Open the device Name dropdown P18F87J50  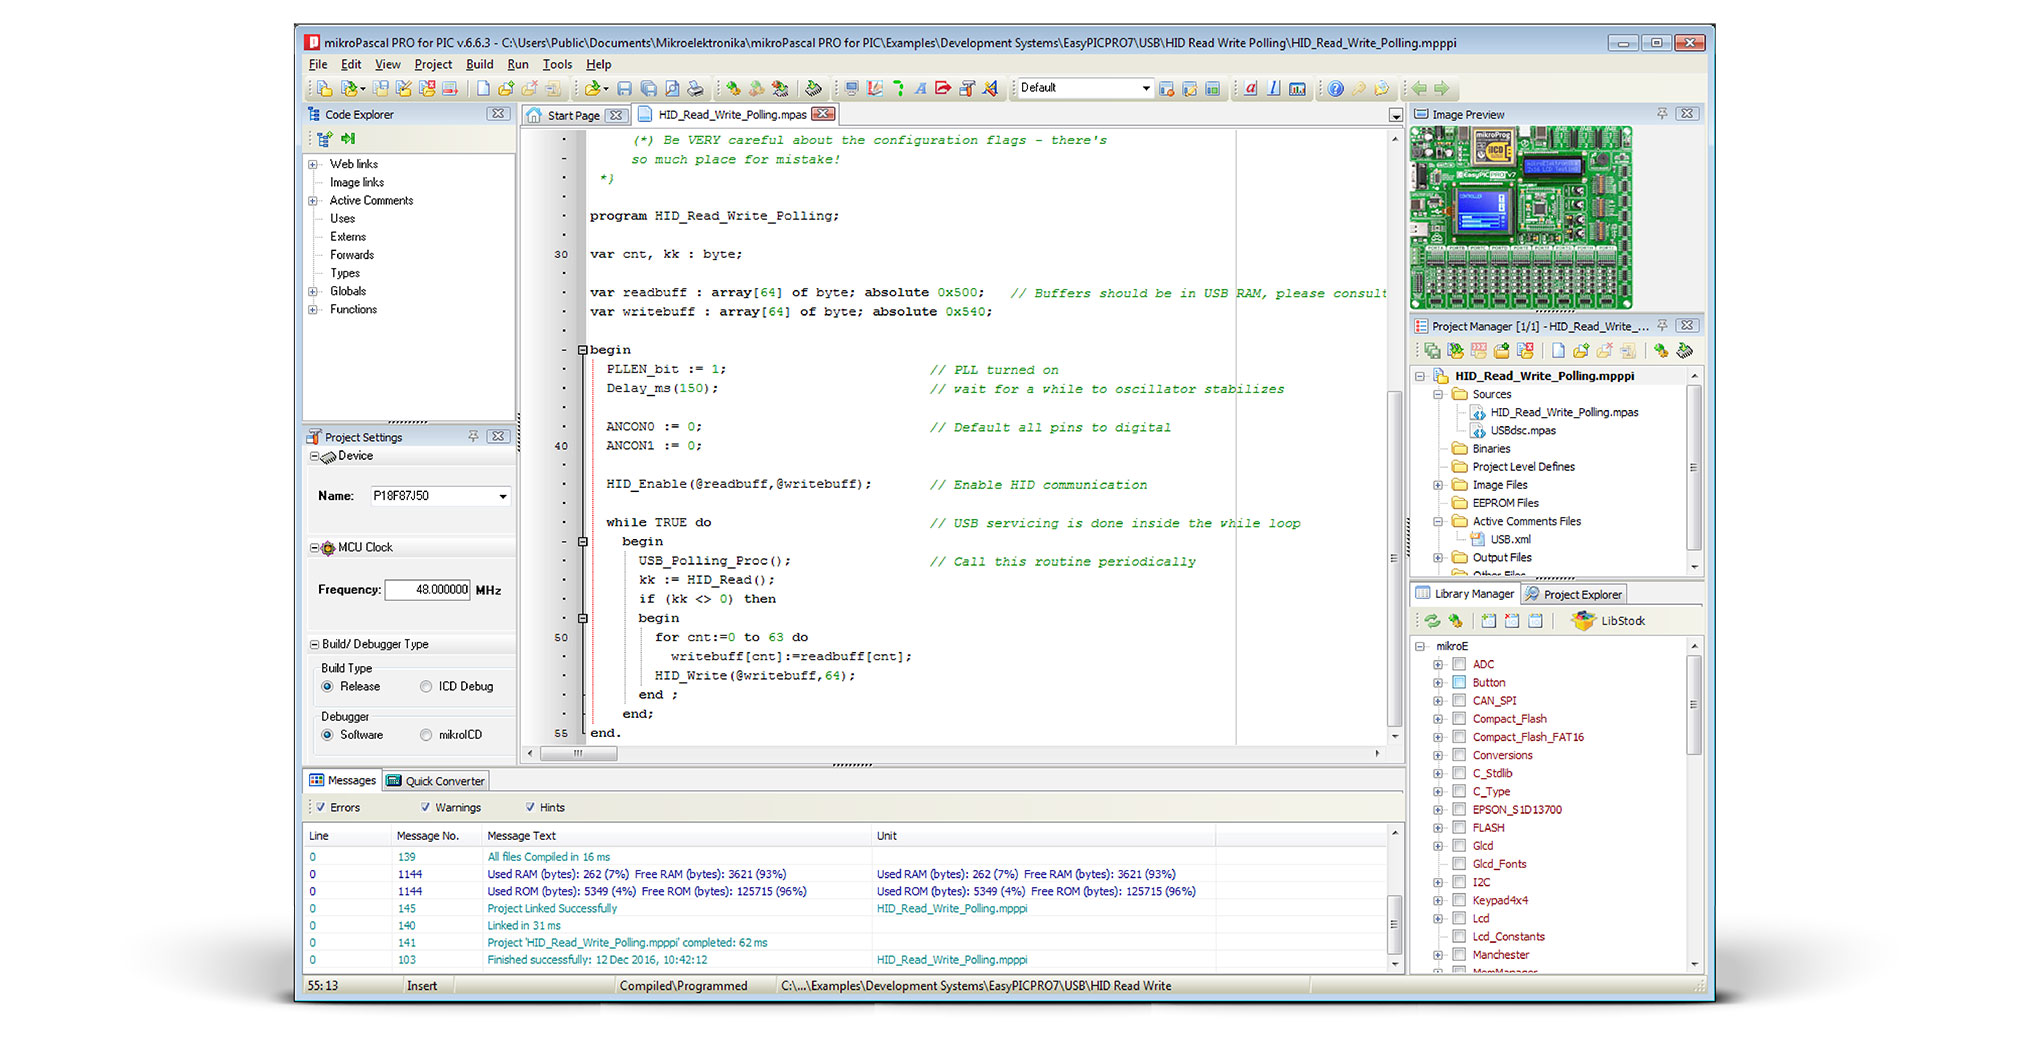[x=502, y=496]
